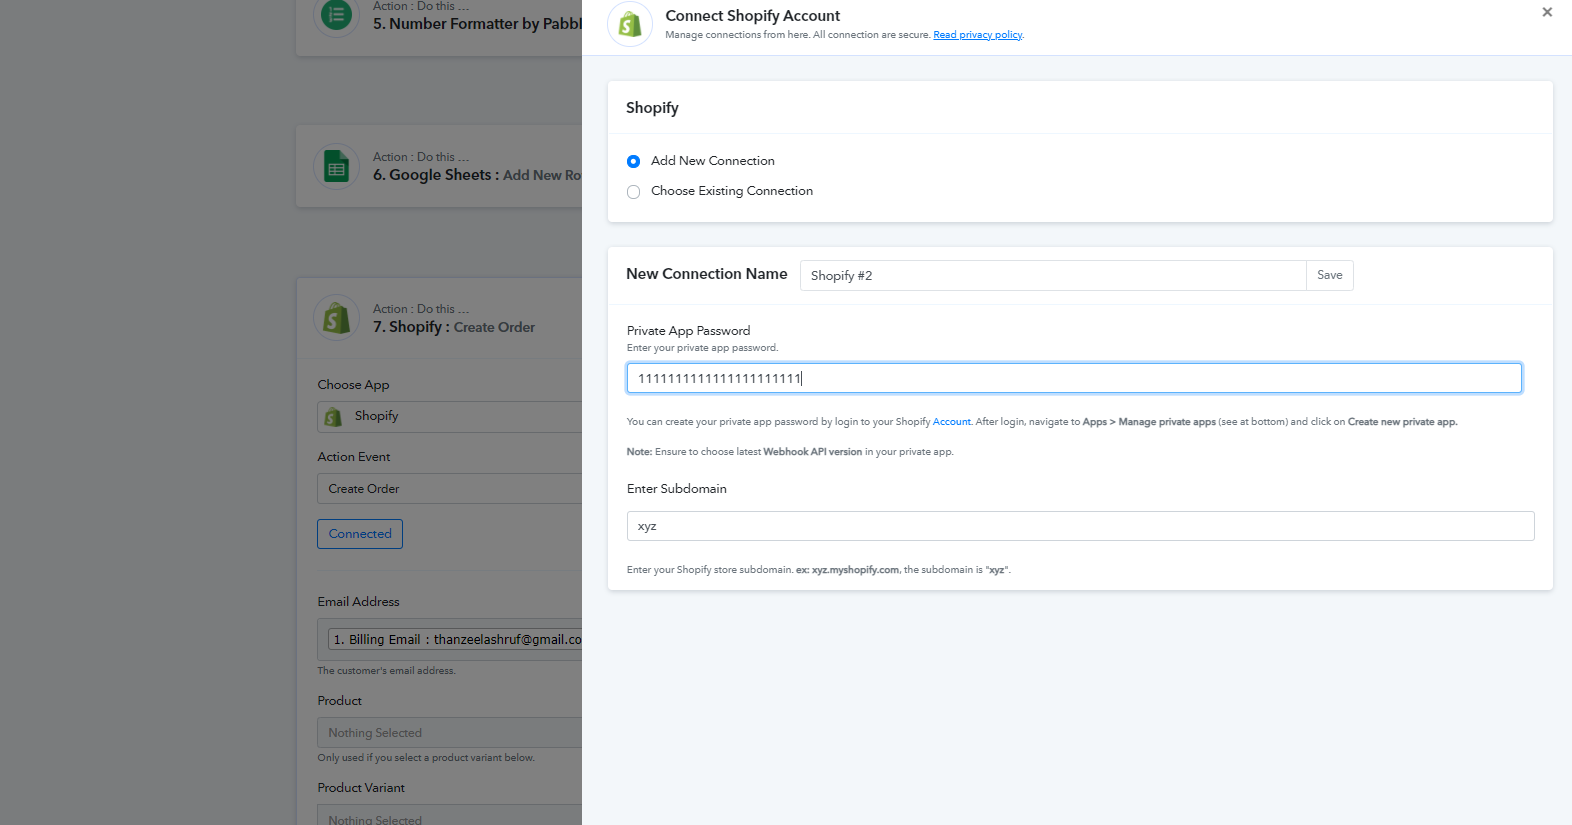Open step 5 Number Formatter by Pabbly

tap(477, 24)
